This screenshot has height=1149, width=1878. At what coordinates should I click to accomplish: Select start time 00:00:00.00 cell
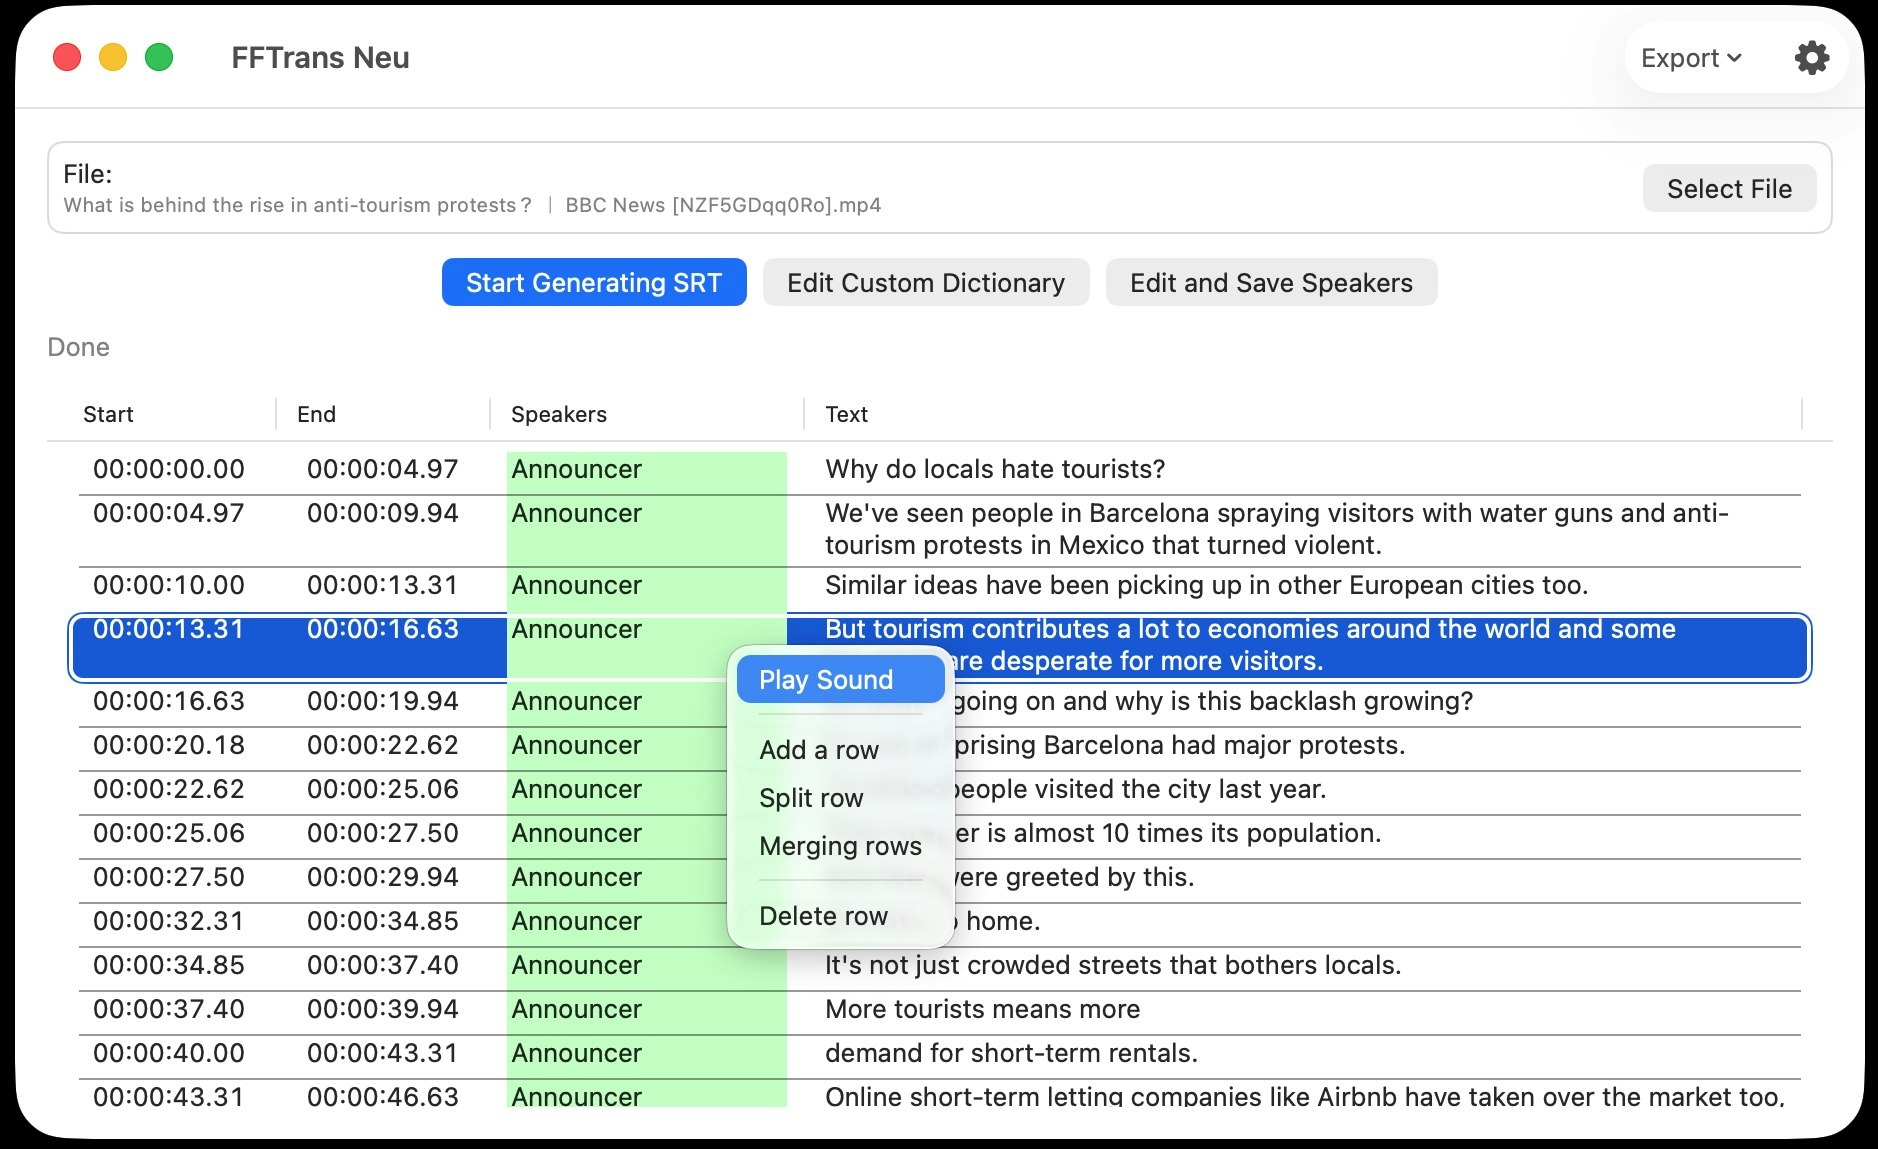[169, 469]
